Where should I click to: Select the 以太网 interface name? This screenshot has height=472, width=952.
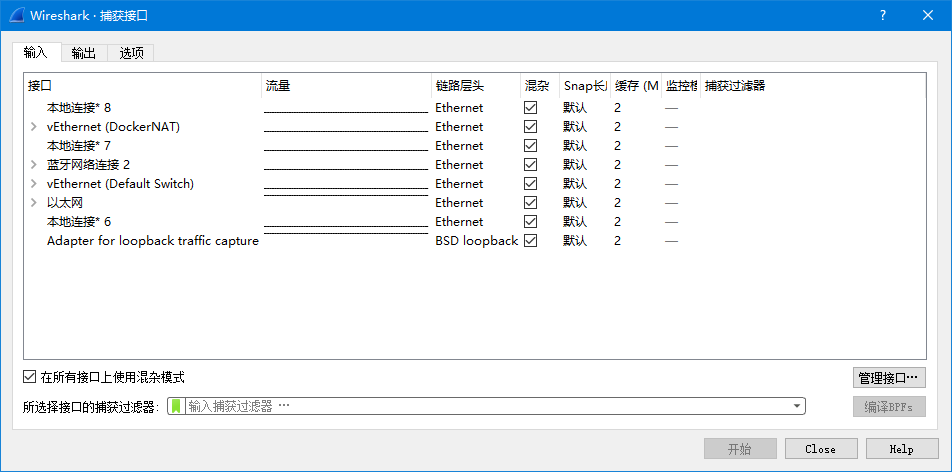pyautogui.click(x=65, y=202)
